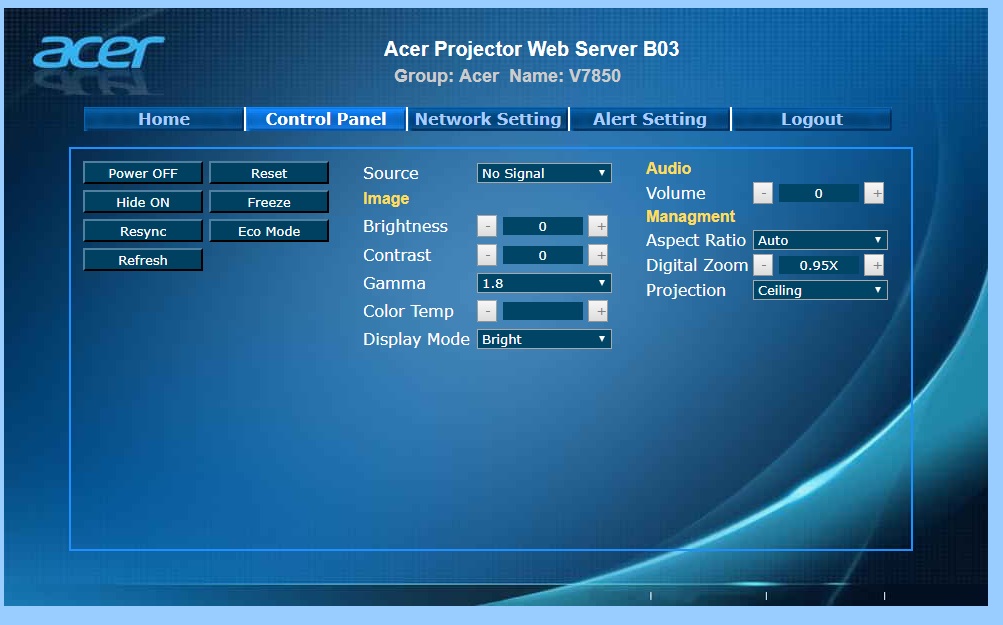Toggle the Freeze button
Viewport: 1003px width, 625px height.
point(269,202)
